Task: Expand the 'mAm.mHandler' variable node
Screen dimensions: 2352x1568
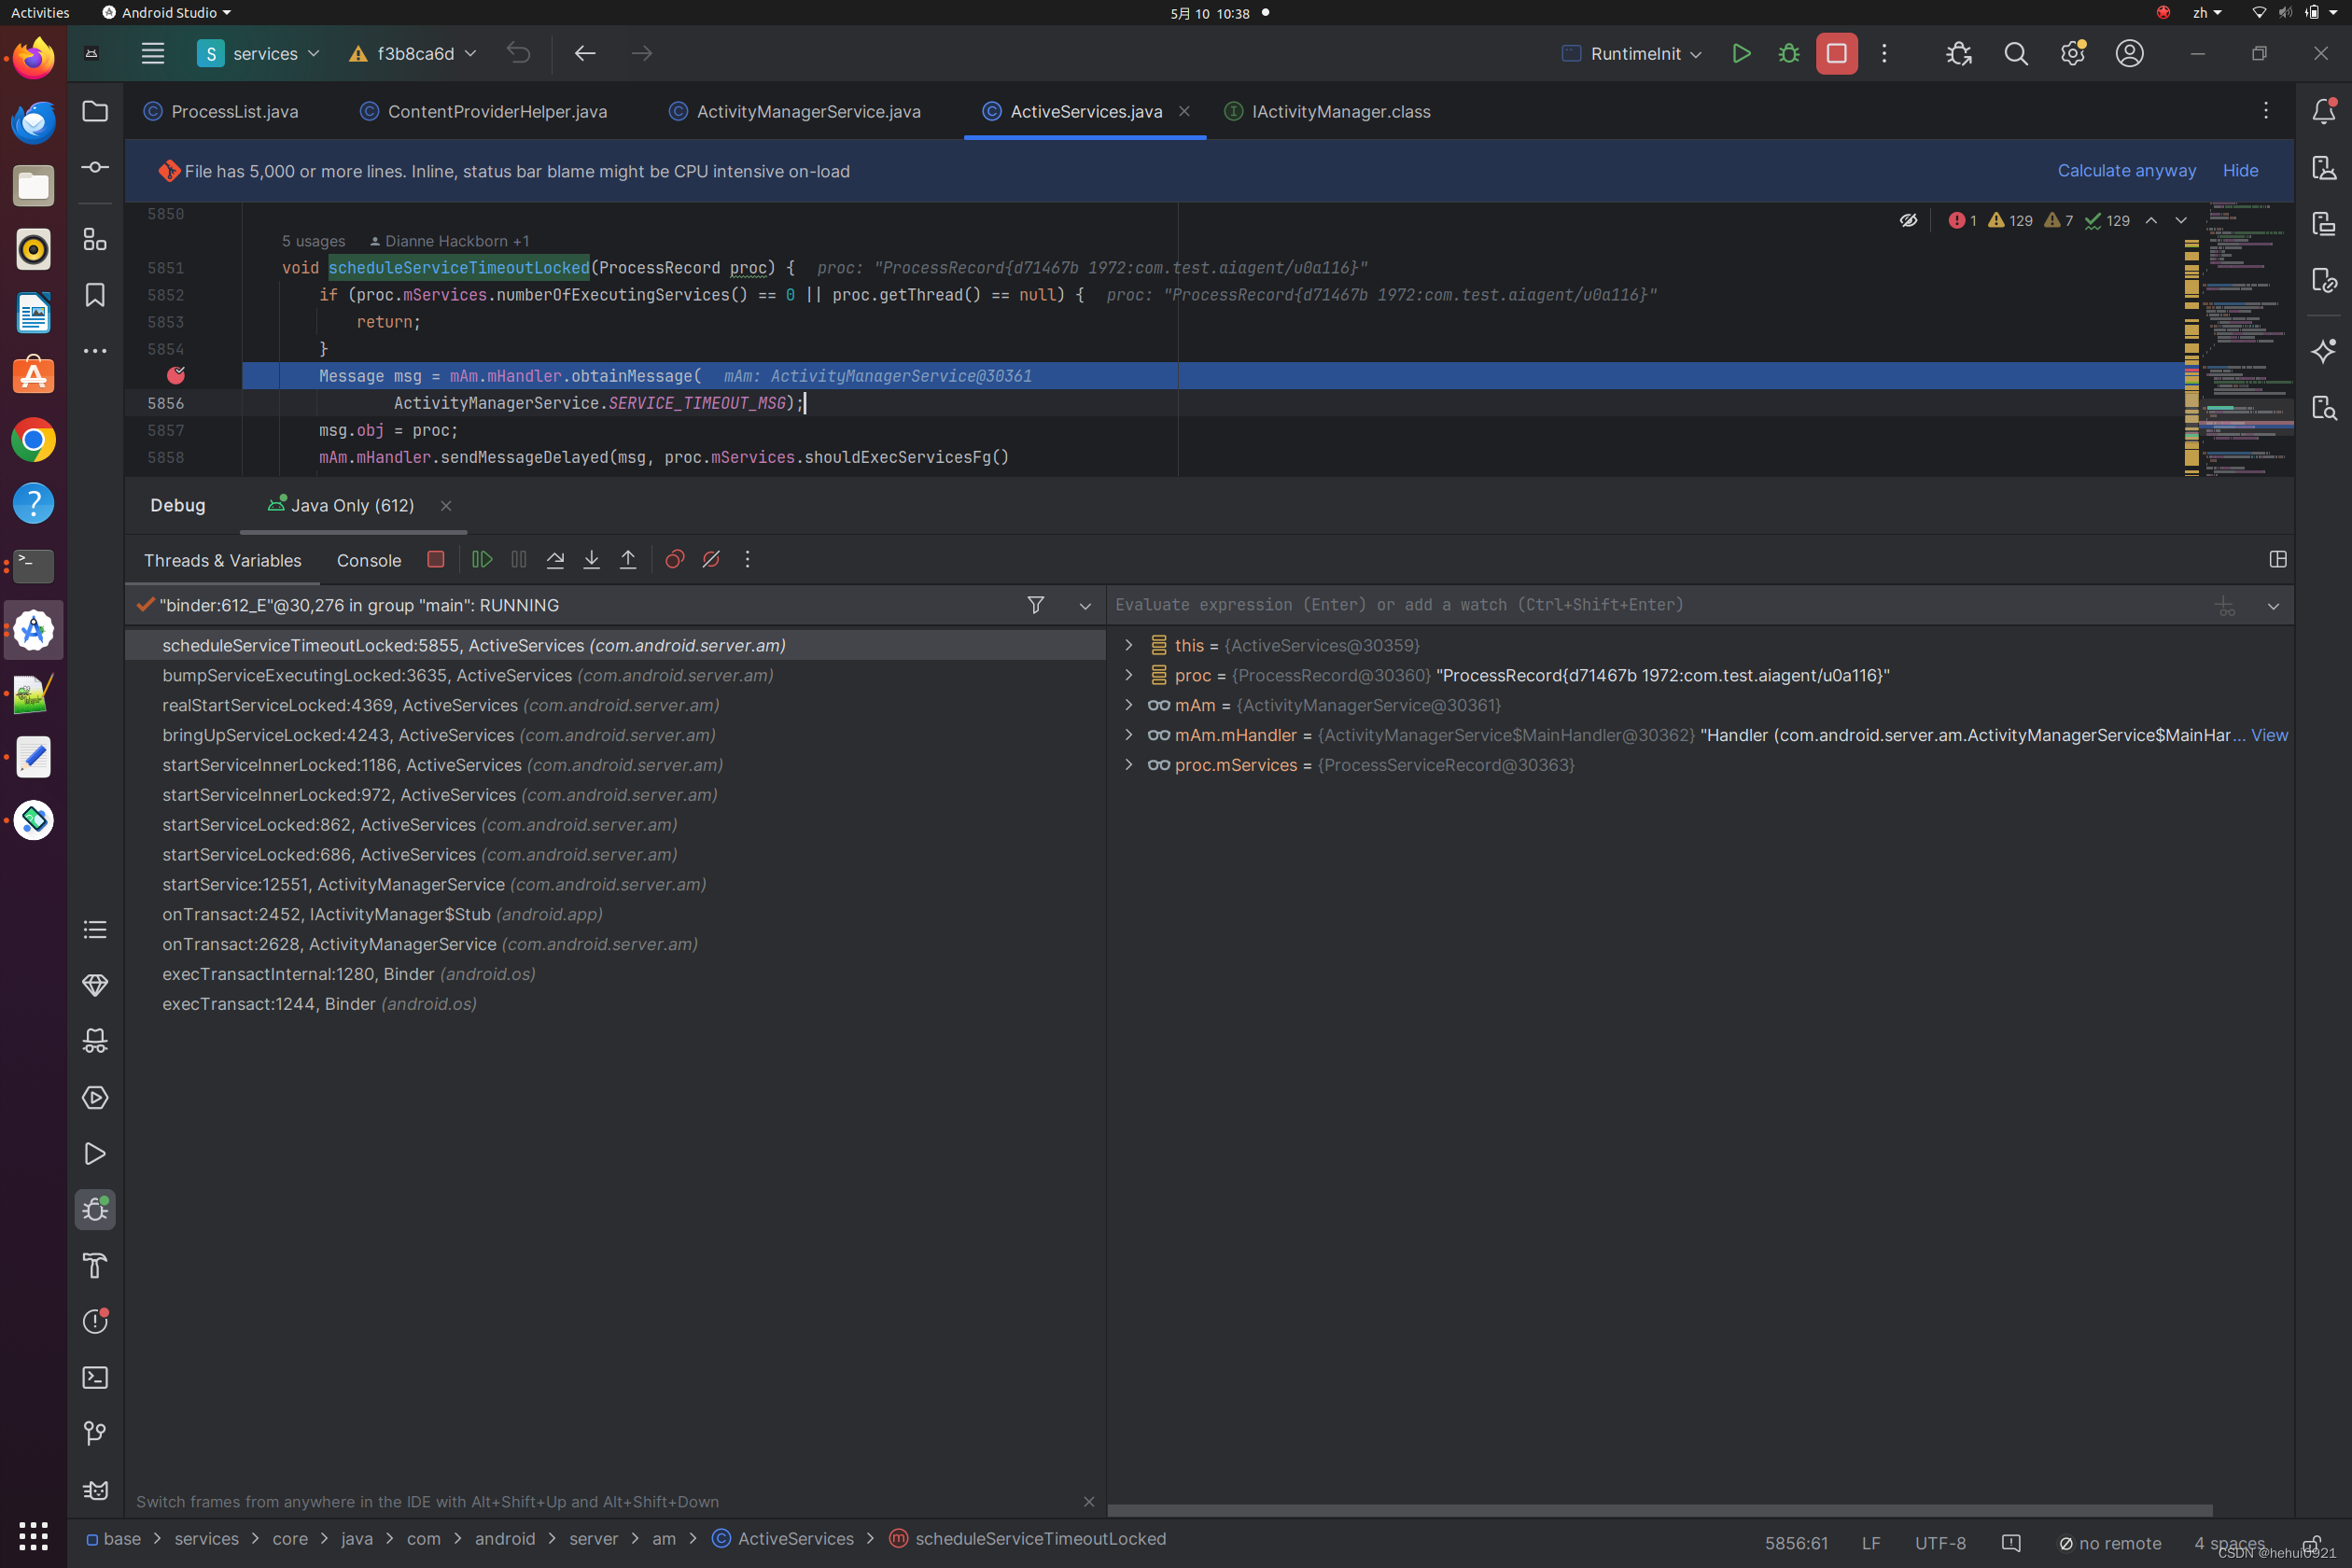Action: [x=1129, y=735]
